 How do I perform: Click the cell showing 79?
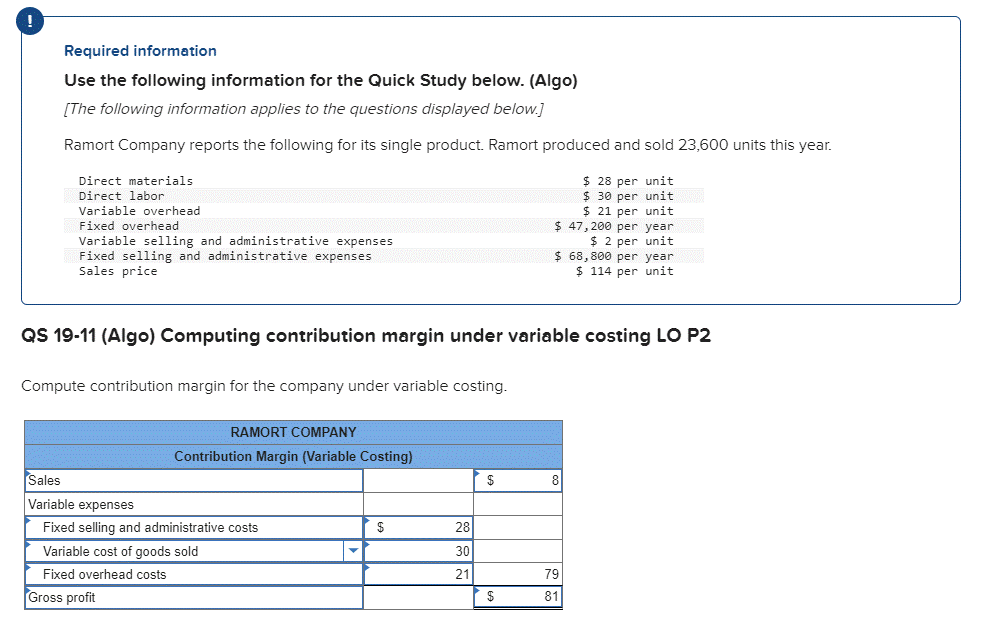520,574
